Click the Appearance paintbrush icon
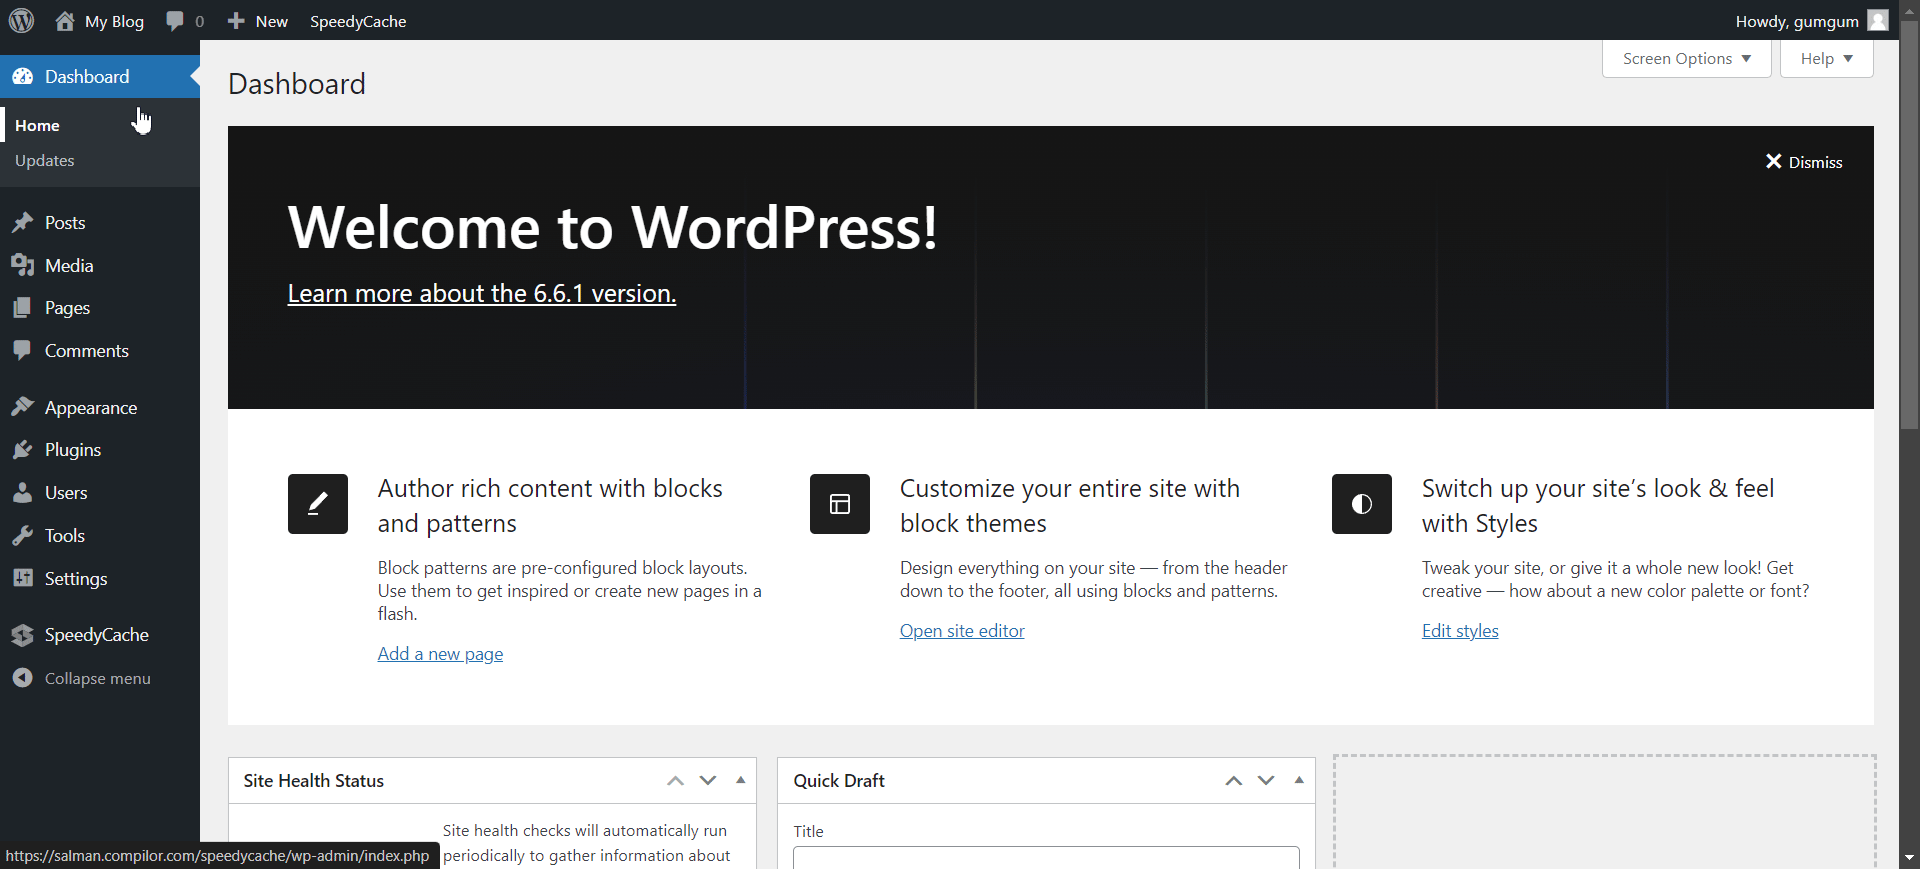Screen dimensions: 1920x869 tap(23, 407)
